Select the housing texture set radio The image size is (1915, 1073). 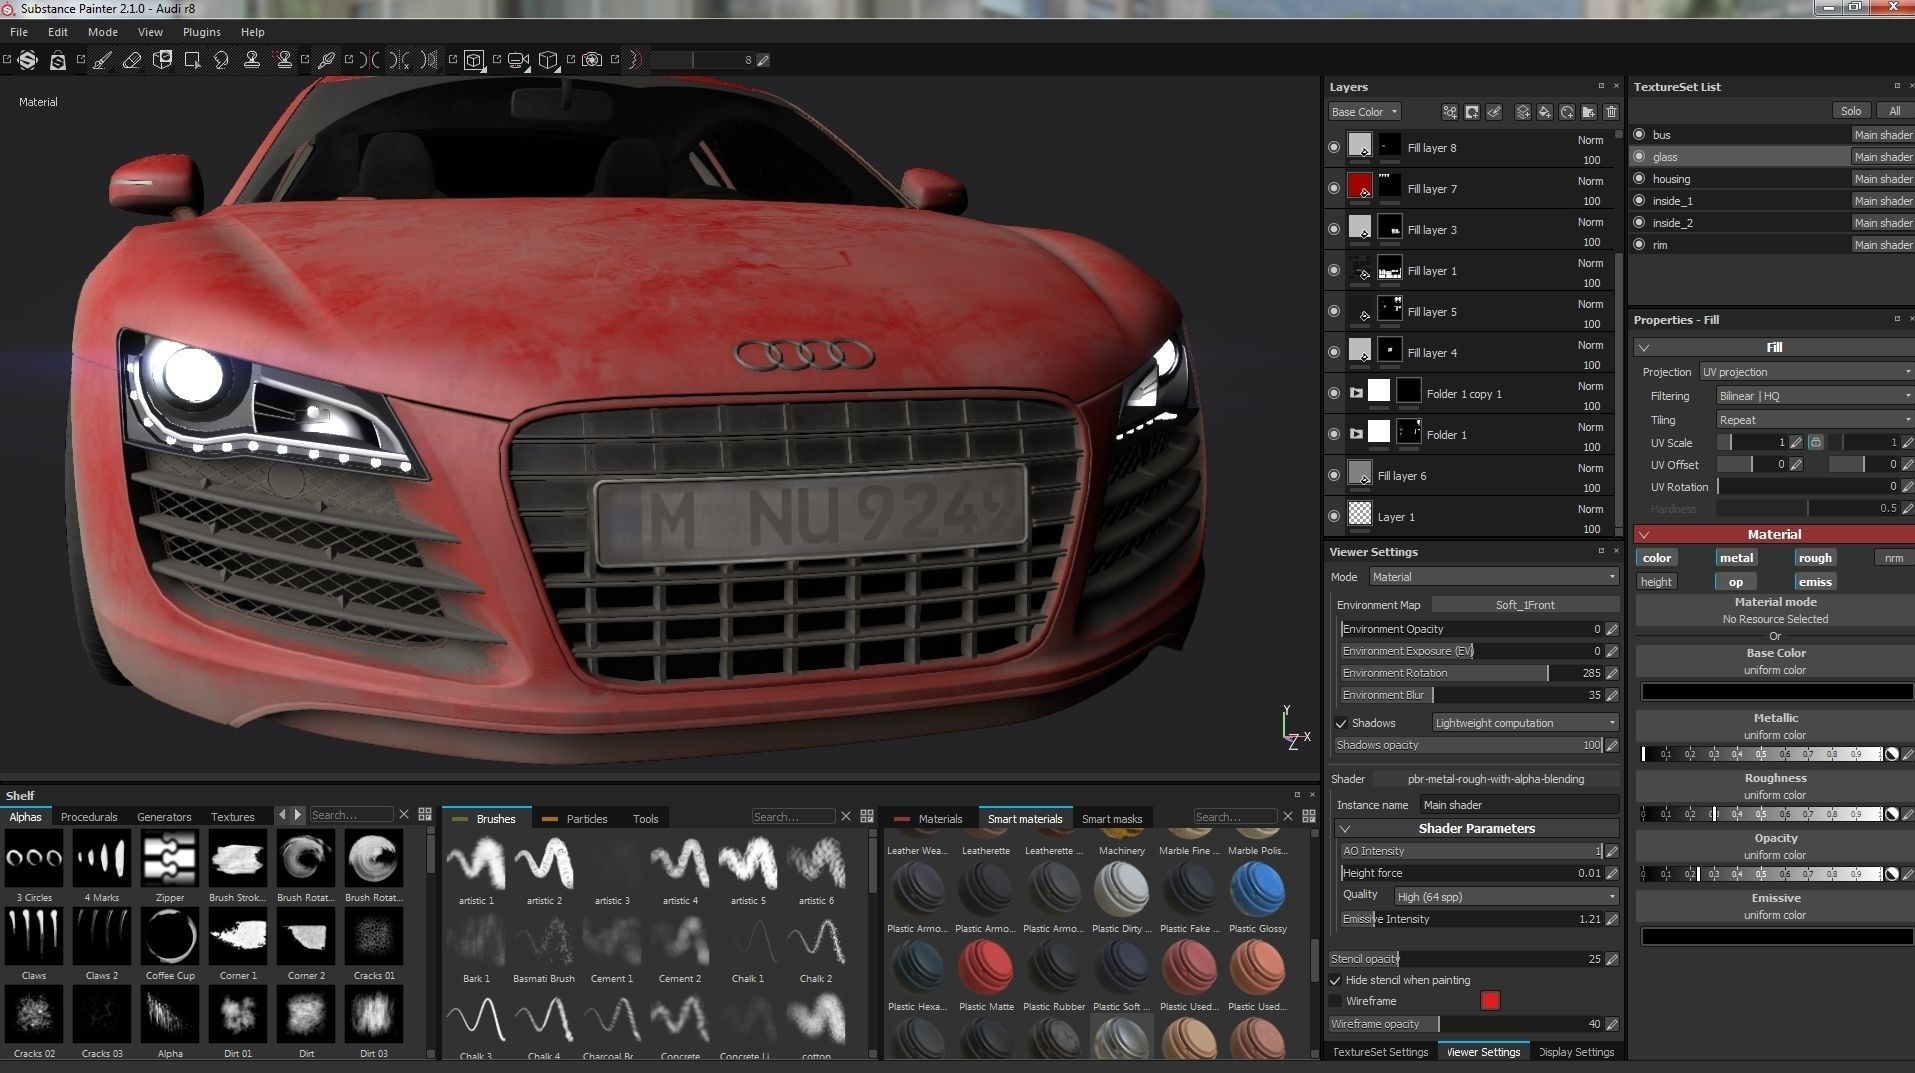coord(1639,179)
